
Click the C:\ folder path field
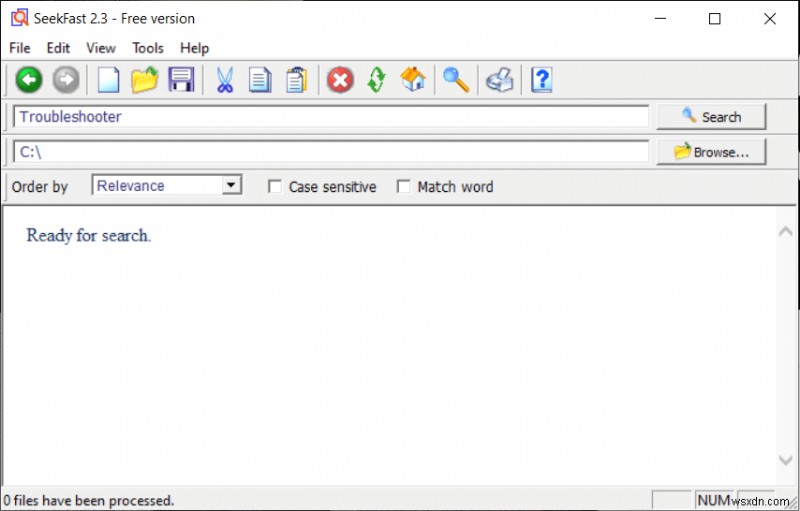pos(331,151)
